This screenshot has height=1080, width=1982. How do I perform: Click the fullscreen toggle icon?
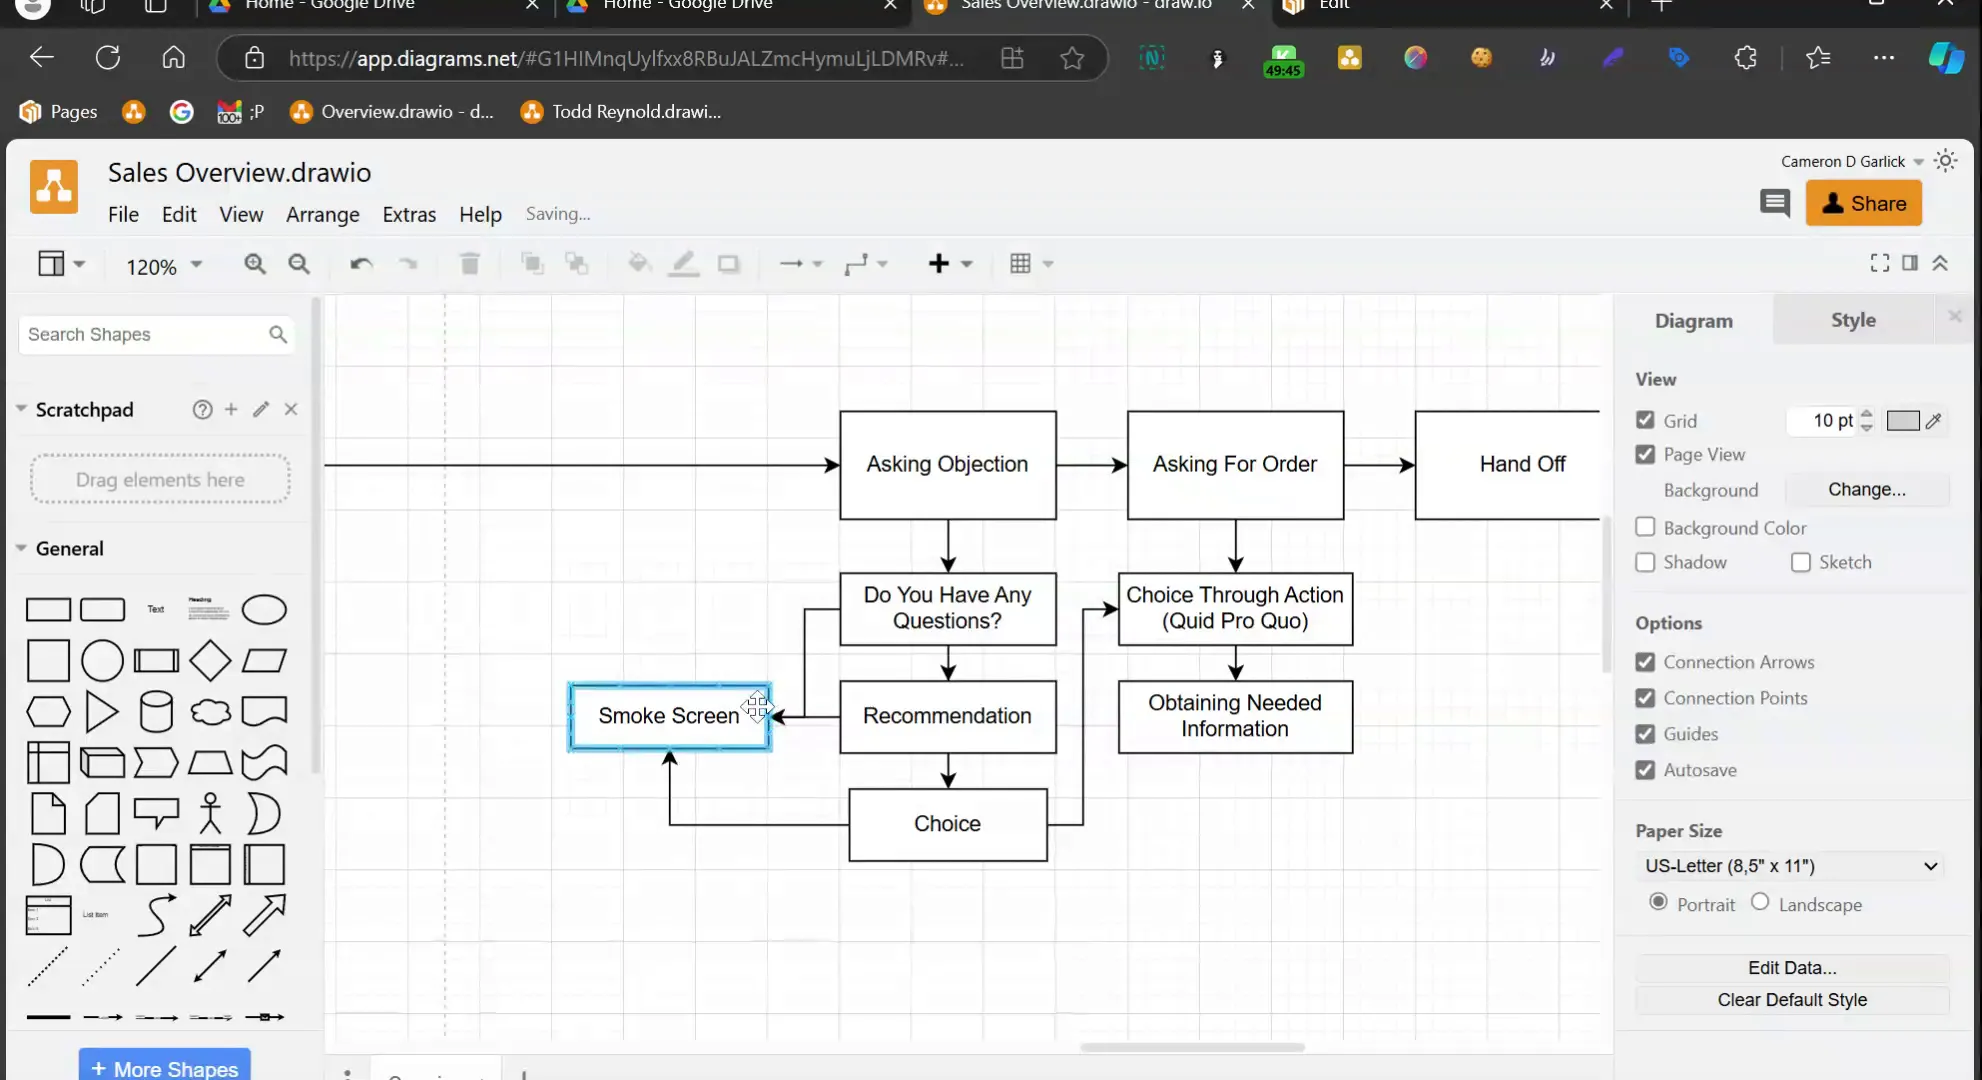click(1879, 263)
